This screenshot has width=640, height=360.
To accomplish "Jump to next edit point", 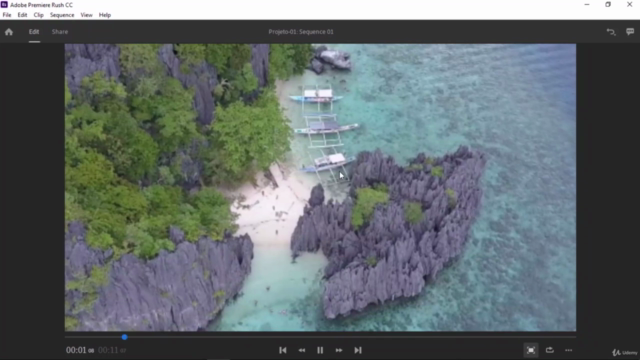I will (x=358, y=350).
